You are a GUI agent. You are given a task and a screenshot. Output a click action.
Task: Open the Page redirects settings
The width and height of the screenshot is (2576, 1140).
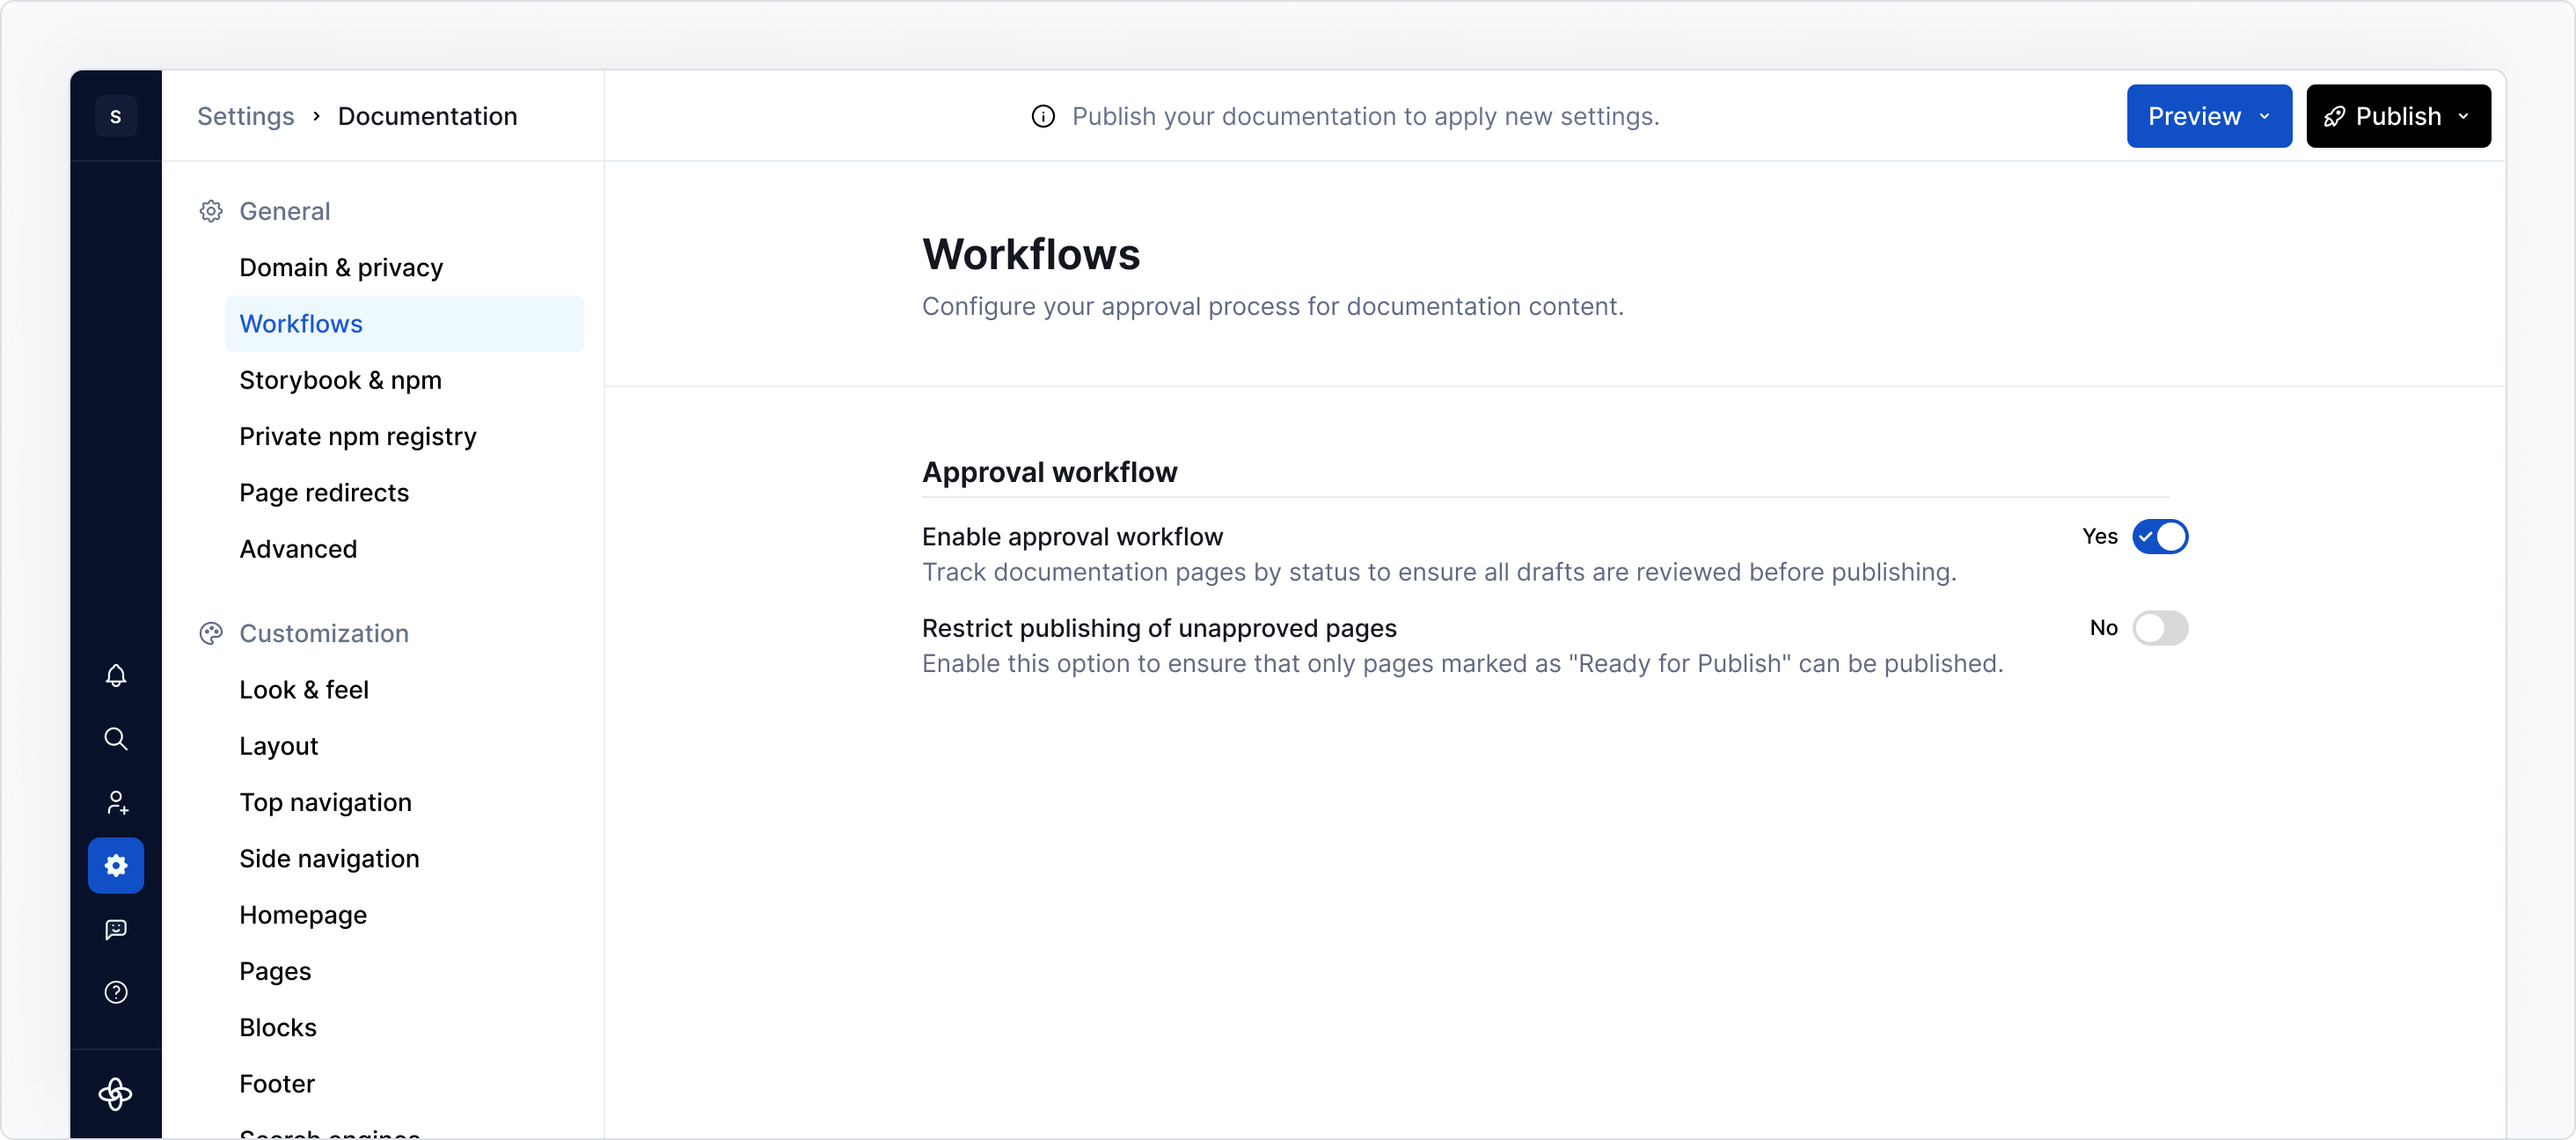[324, 492]
